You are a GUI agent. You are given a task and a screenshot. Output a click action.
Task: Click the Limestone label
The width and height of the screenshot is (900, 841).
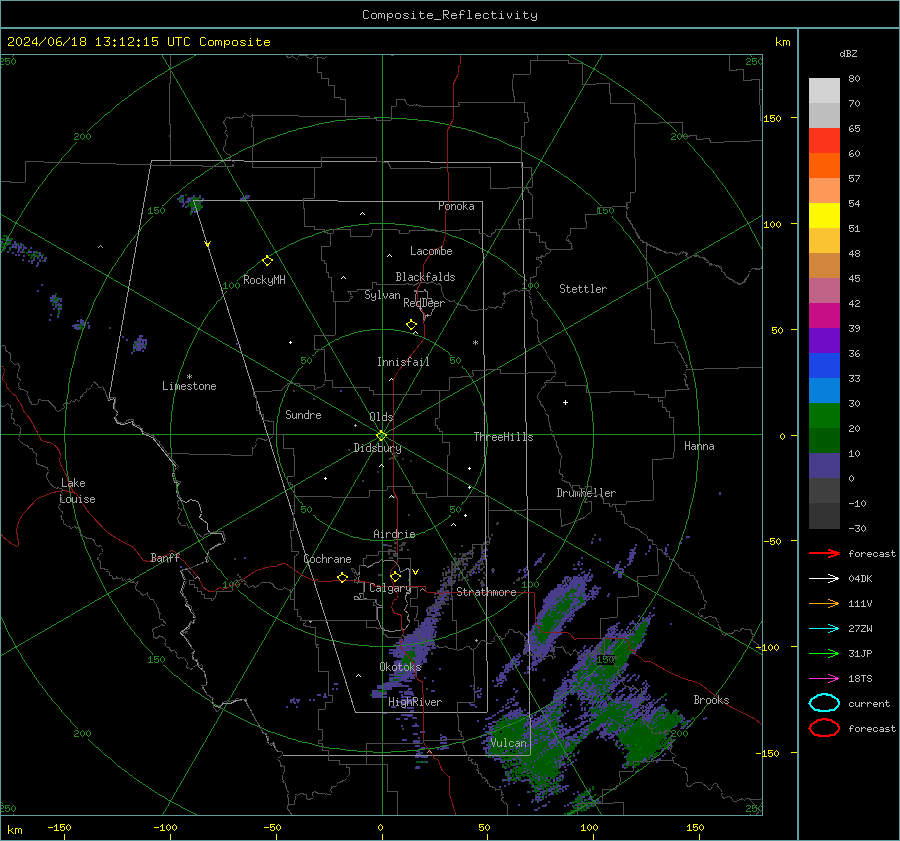189,386
